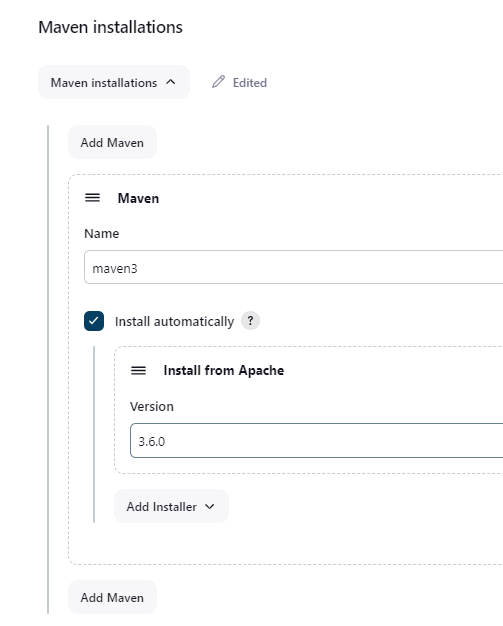Click the upward chevron in Maven installations button
Image resolution: width=503 pixels, height=626 pixels.
pyautogui.click(x=171, y=82)
